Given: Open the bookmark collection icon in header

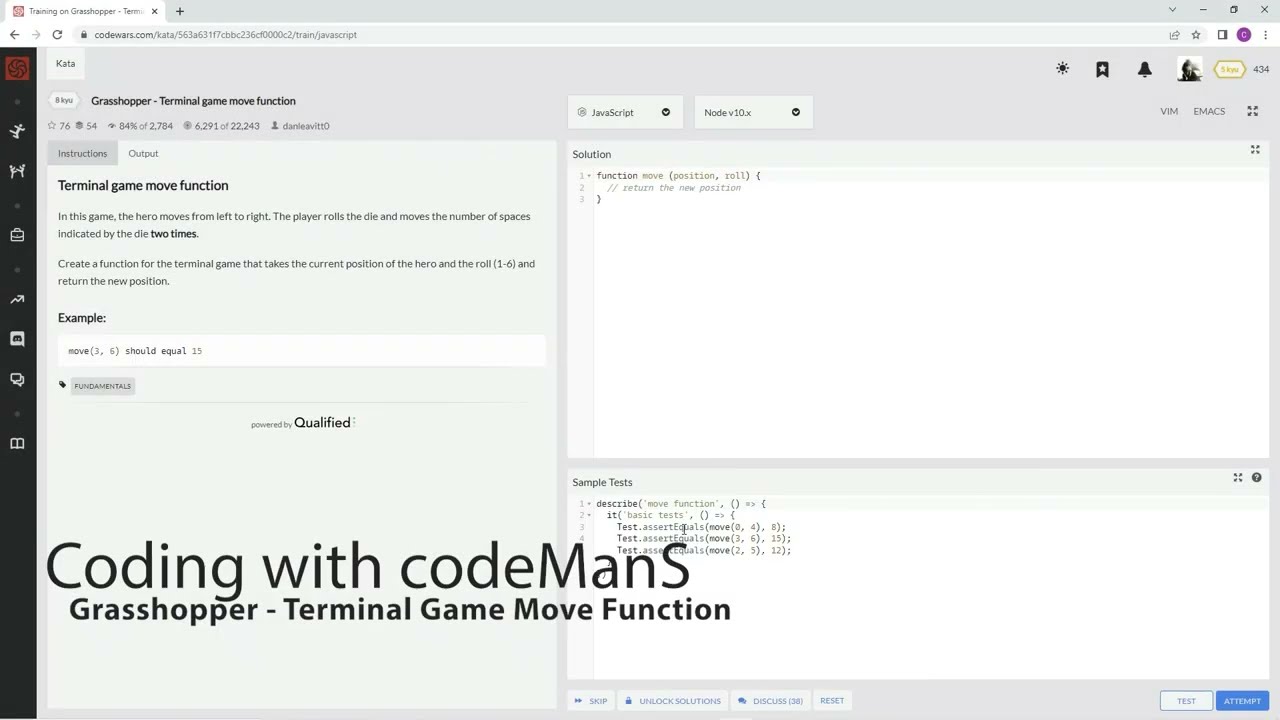Looking at the screenshot, I should click(x=1102, y=69).
